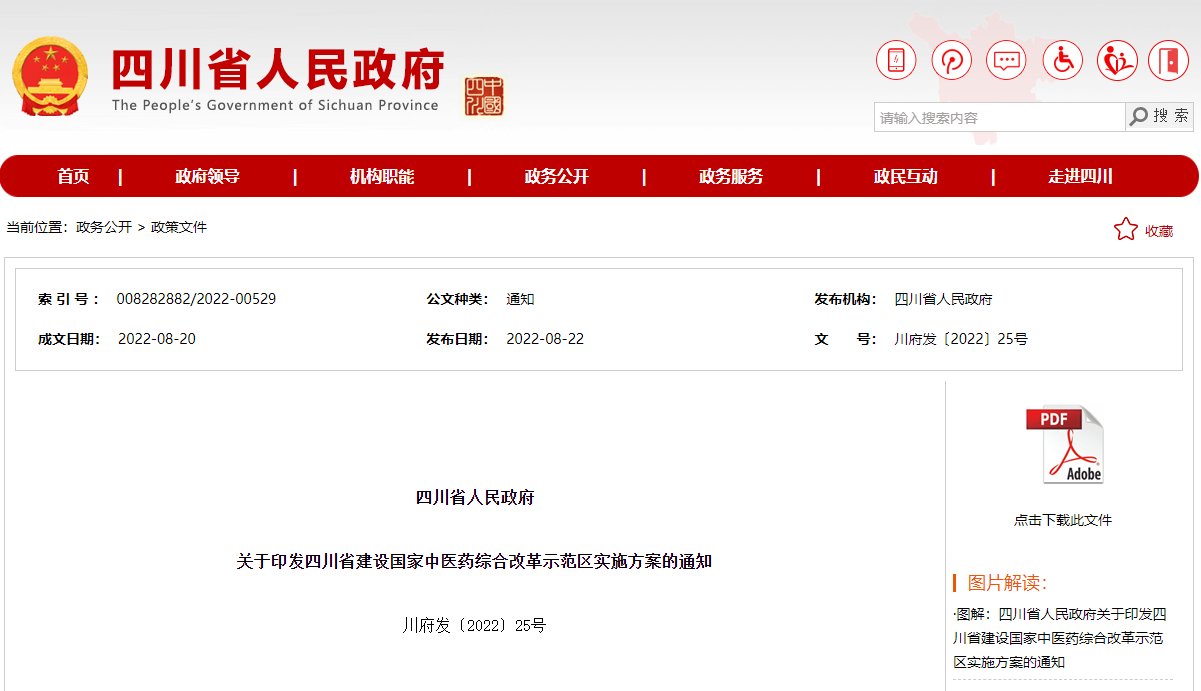Viewport: 1201px width, 691px height.
Task: Open the wheelchair accessibility icon
Action: (x=1063, y=61)
